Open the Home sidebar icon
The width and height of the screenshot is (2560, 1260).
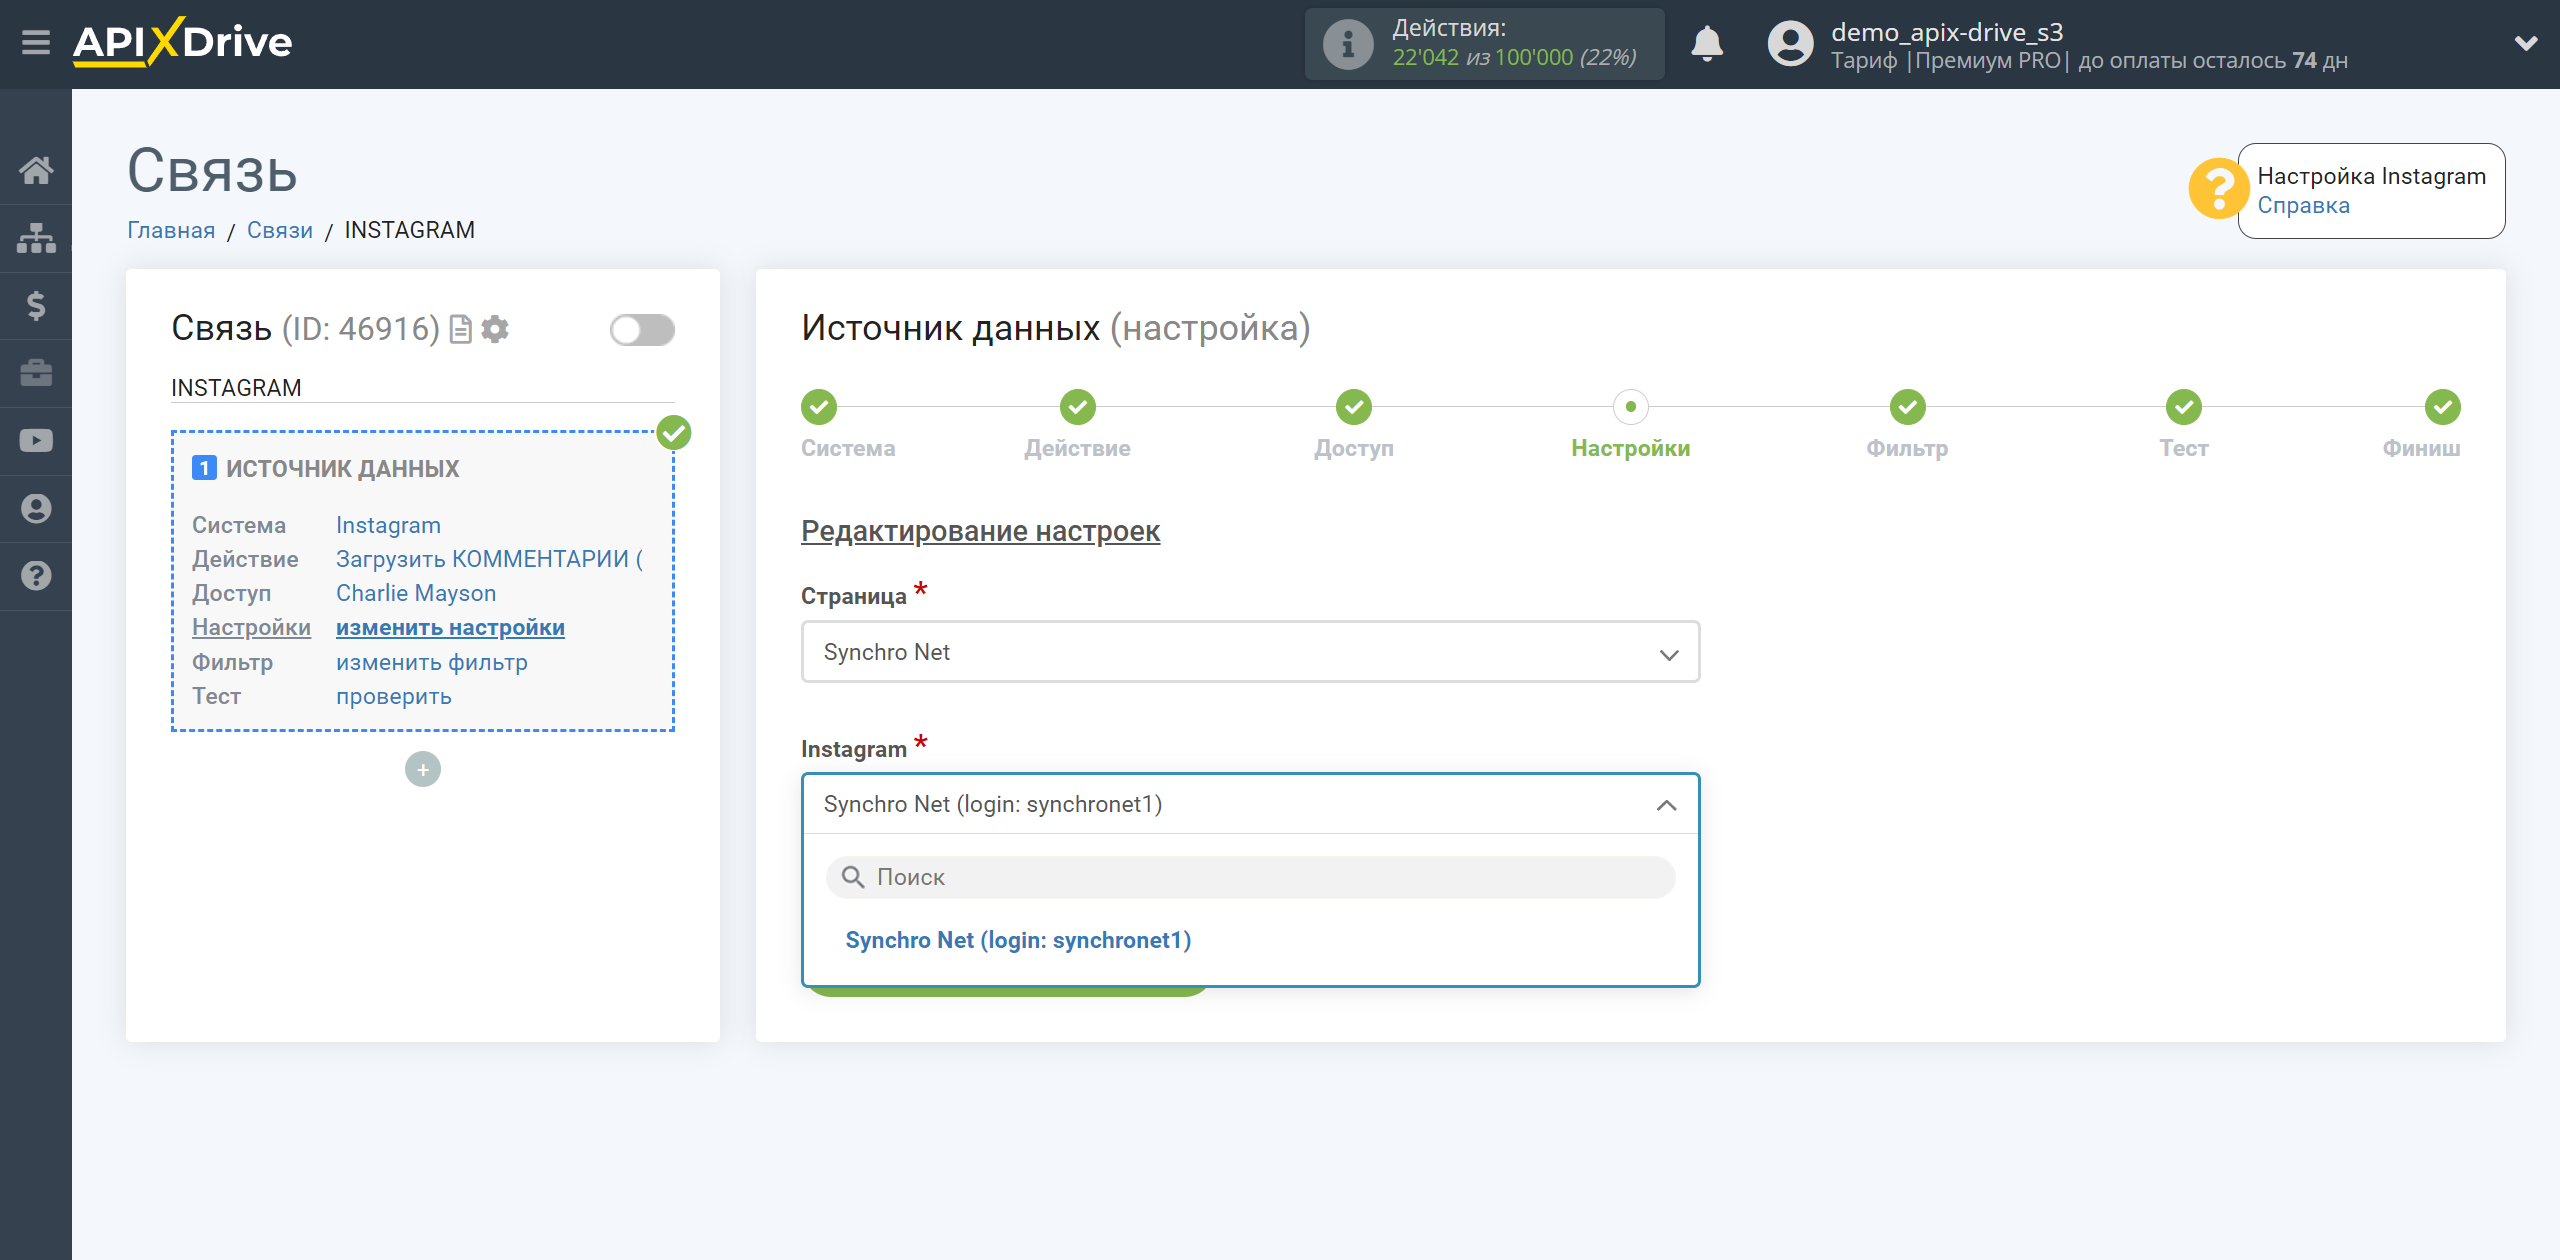(36, 171)
